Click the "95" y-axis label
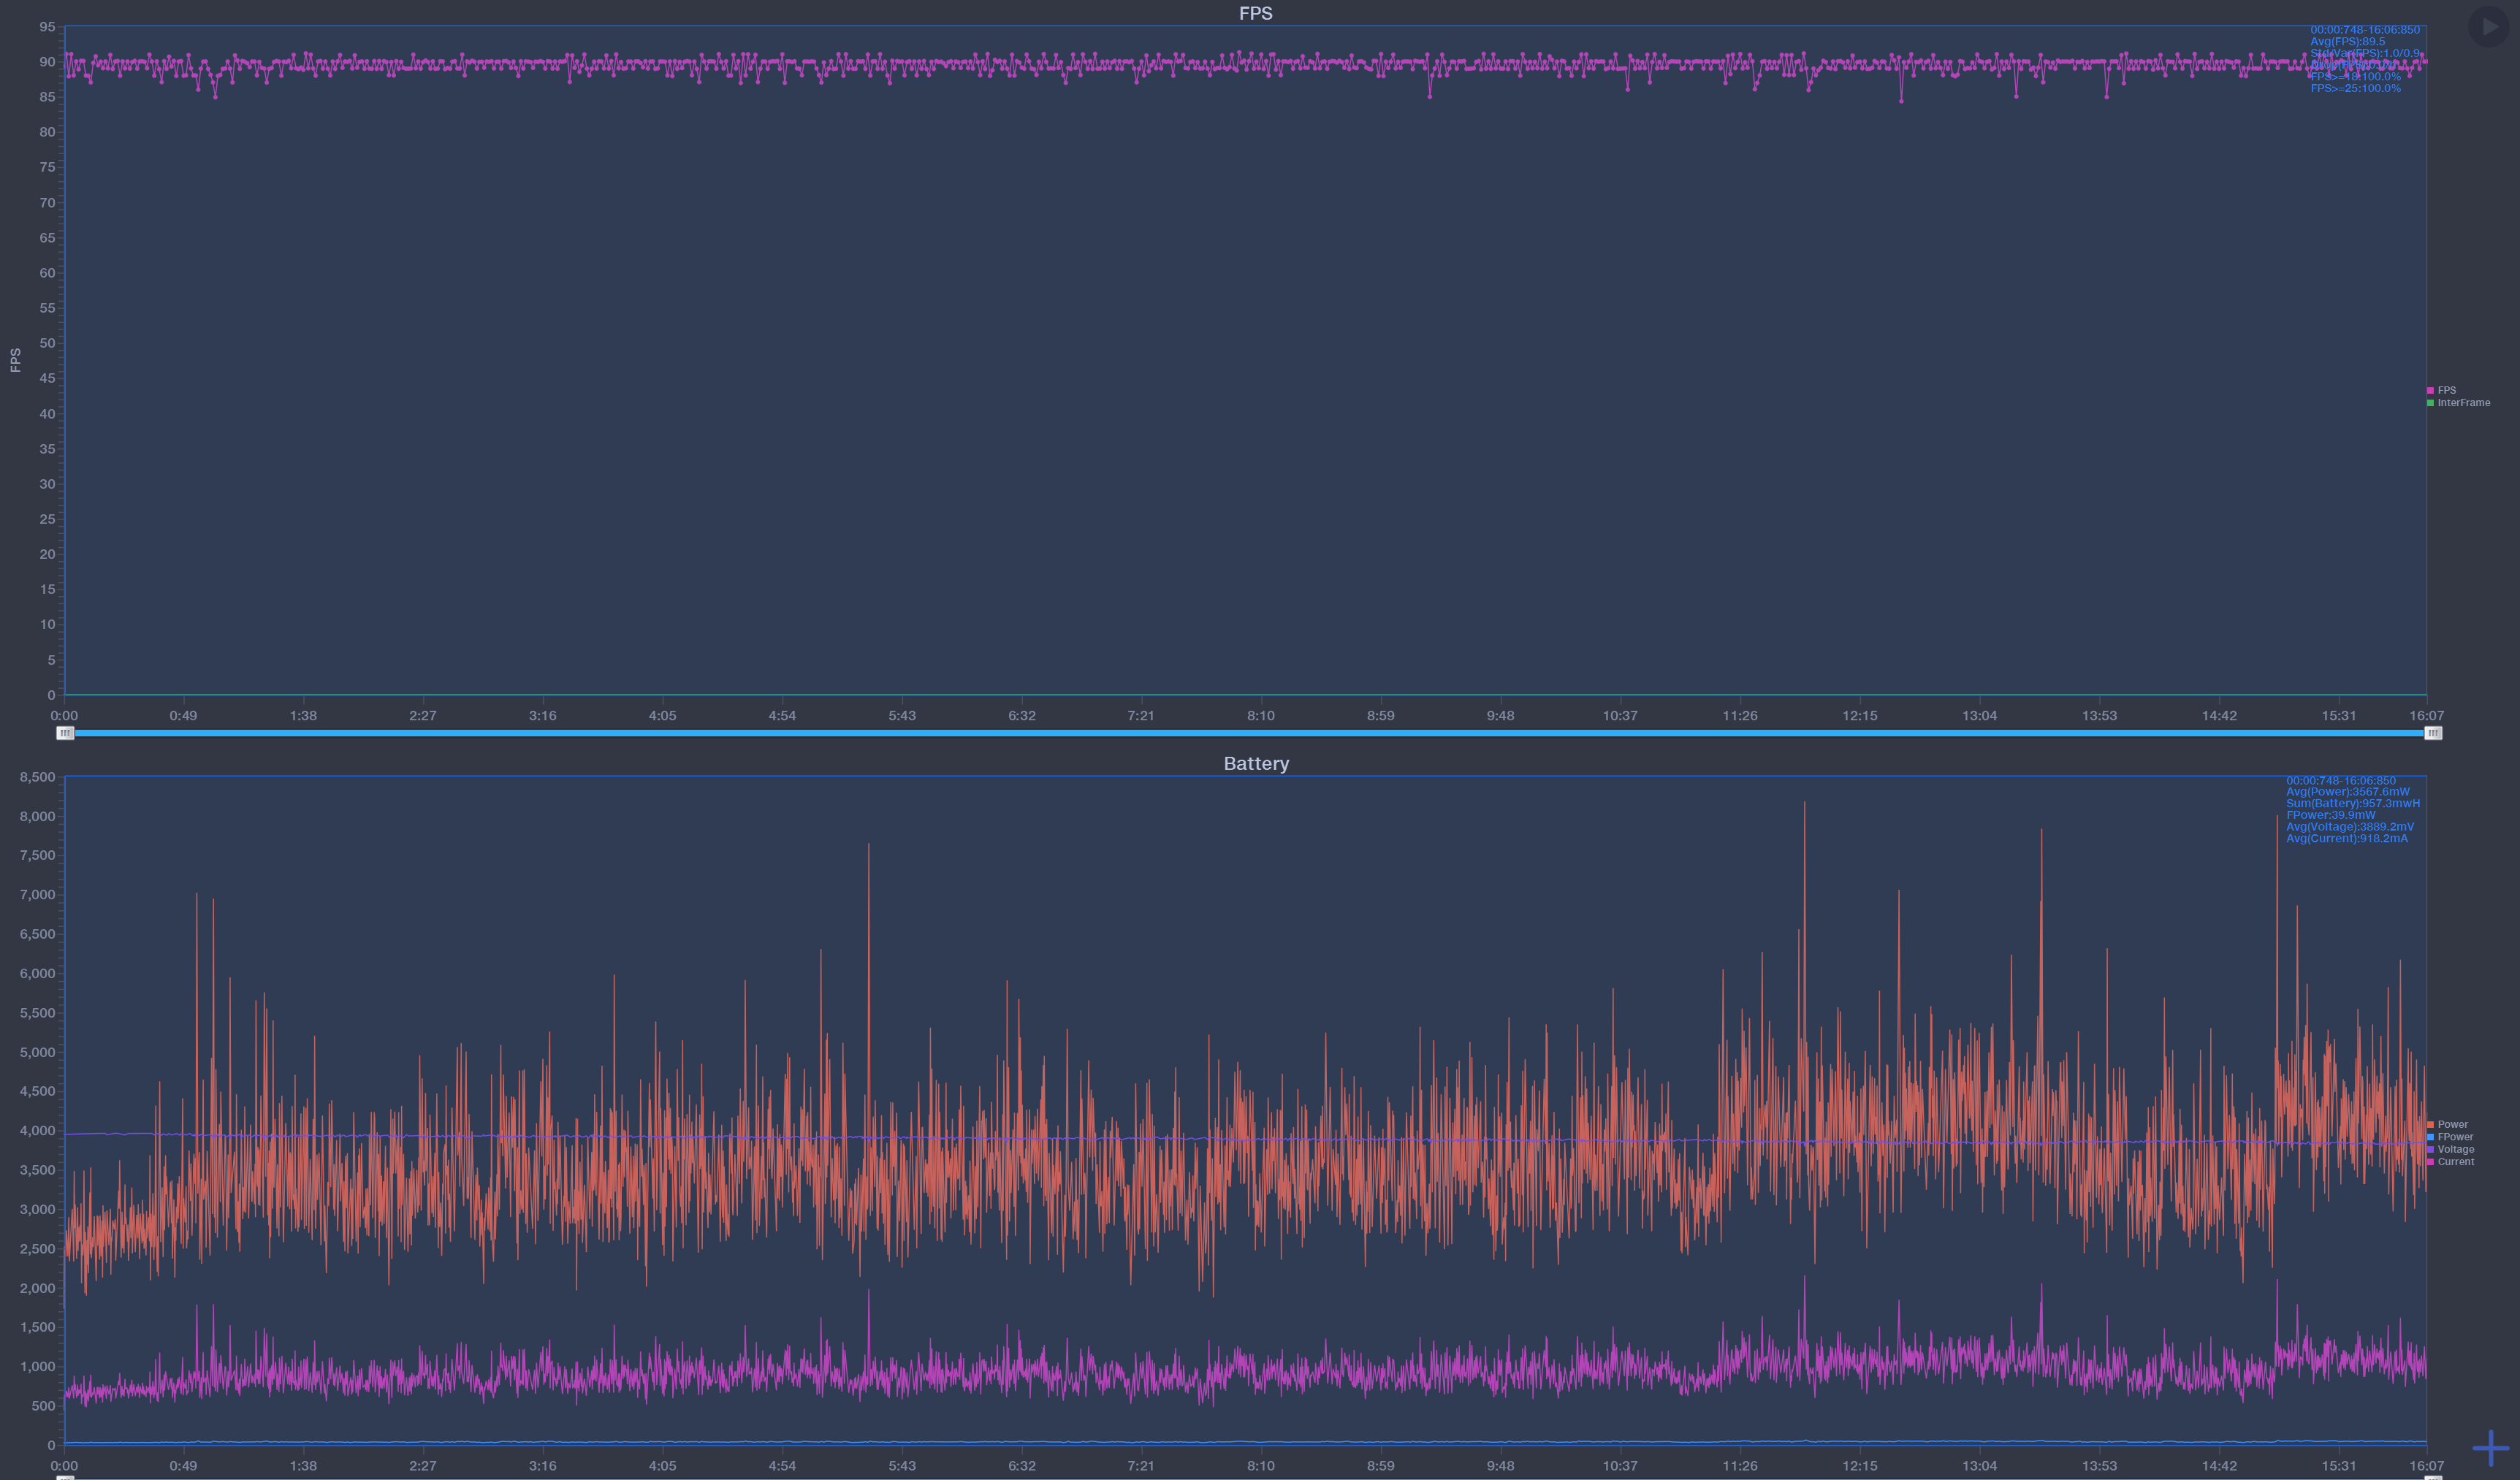2520x1480 pixels. point(47,27)
